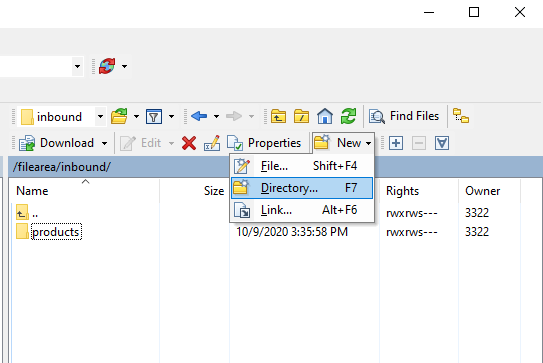Open the top-left combo box dropdown
Image resolution: width=543 pixels, height=363 pixels.
[77, 66]
